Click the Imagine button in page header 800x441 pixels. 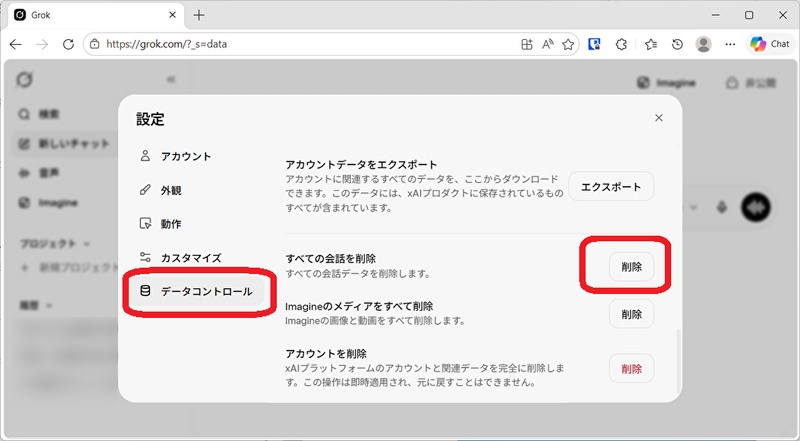point(666,83)
